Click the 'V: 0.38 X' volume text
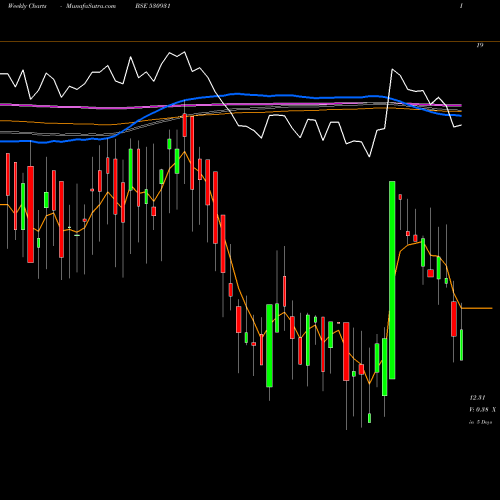The height and width of the screenshot is (500, 500). pyautogui.click(x=482, y=410)
